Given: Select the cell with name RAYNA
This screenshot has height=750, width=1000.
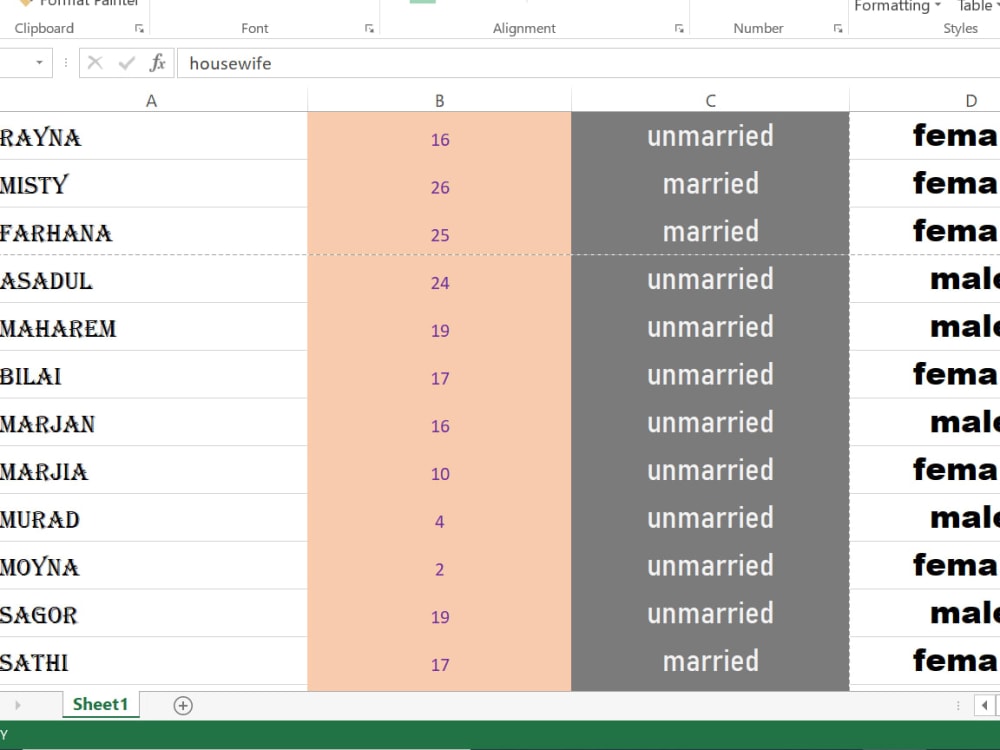Looking at the screenshot, I should (x=153, y=136).
